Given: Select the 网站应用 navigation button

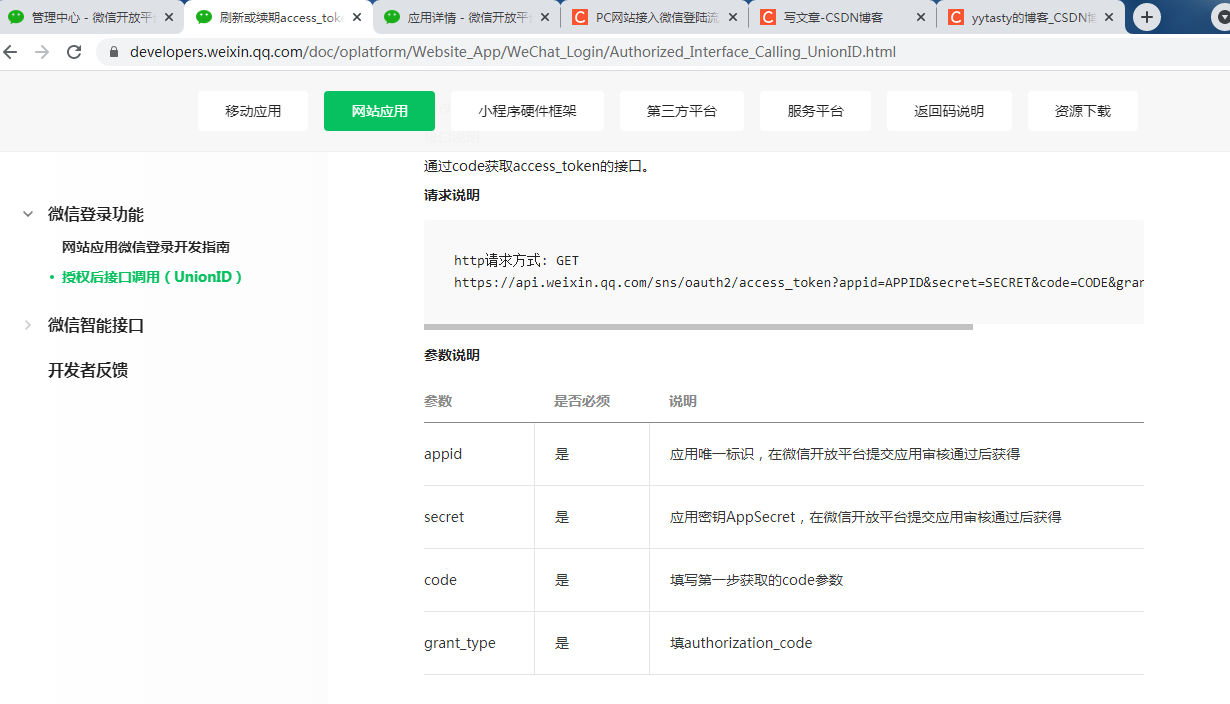Looking at the screenshot, I should tap(379, 111).
